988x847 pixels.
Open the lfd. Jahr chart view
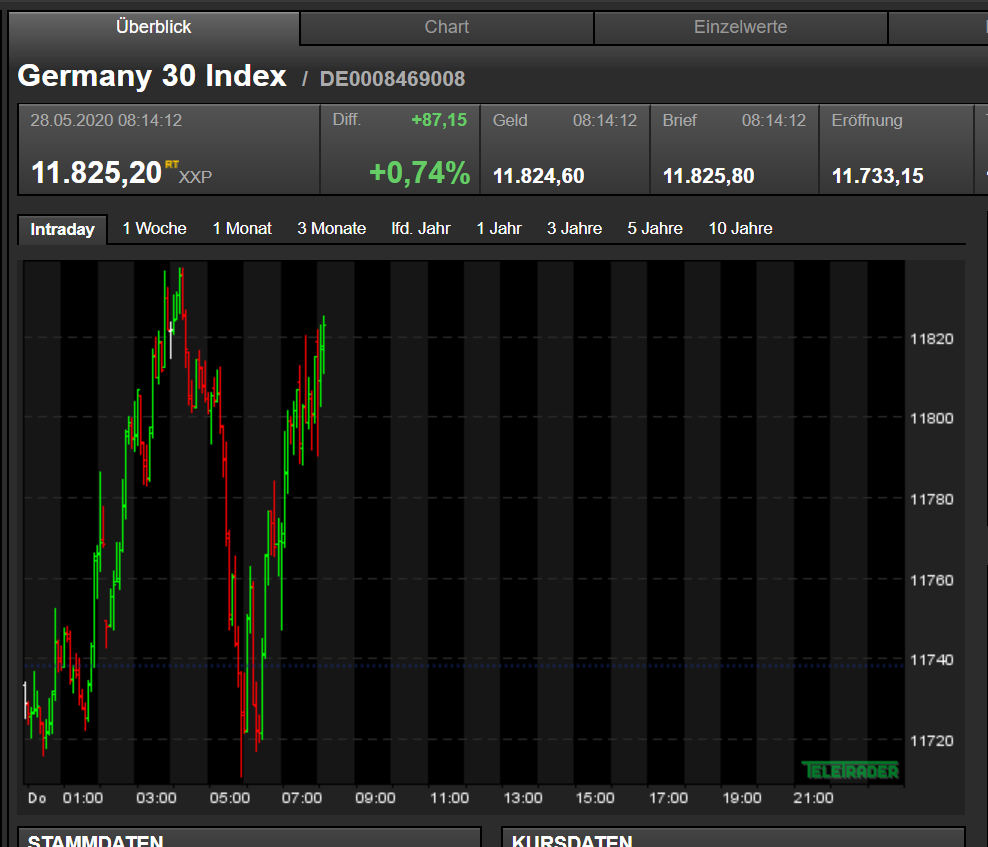[421, 228]
